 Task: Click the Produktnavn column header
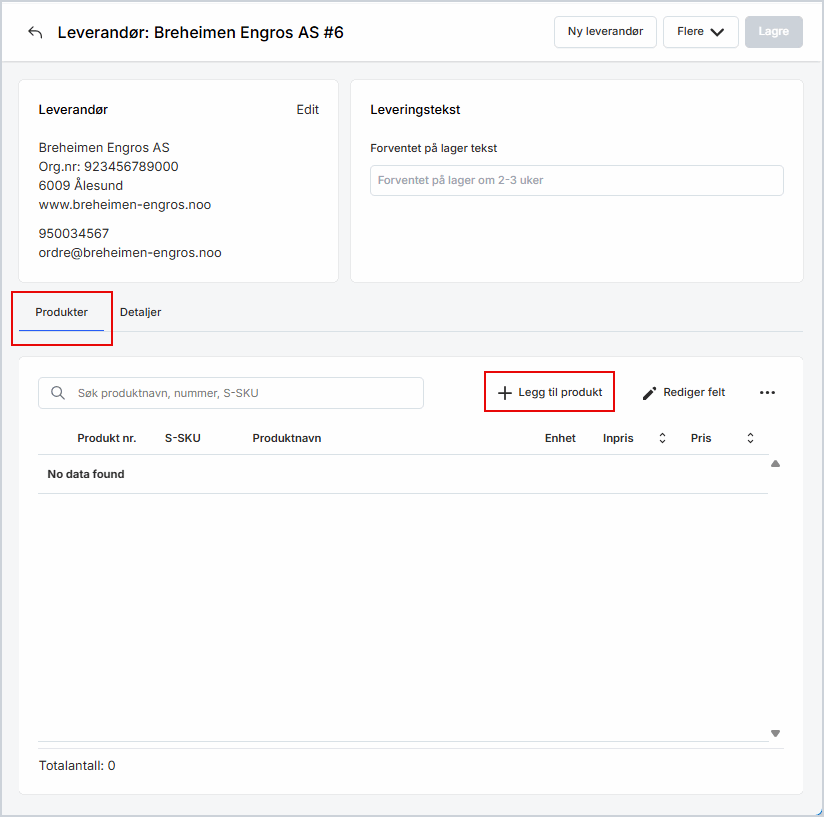pos(286,438)
